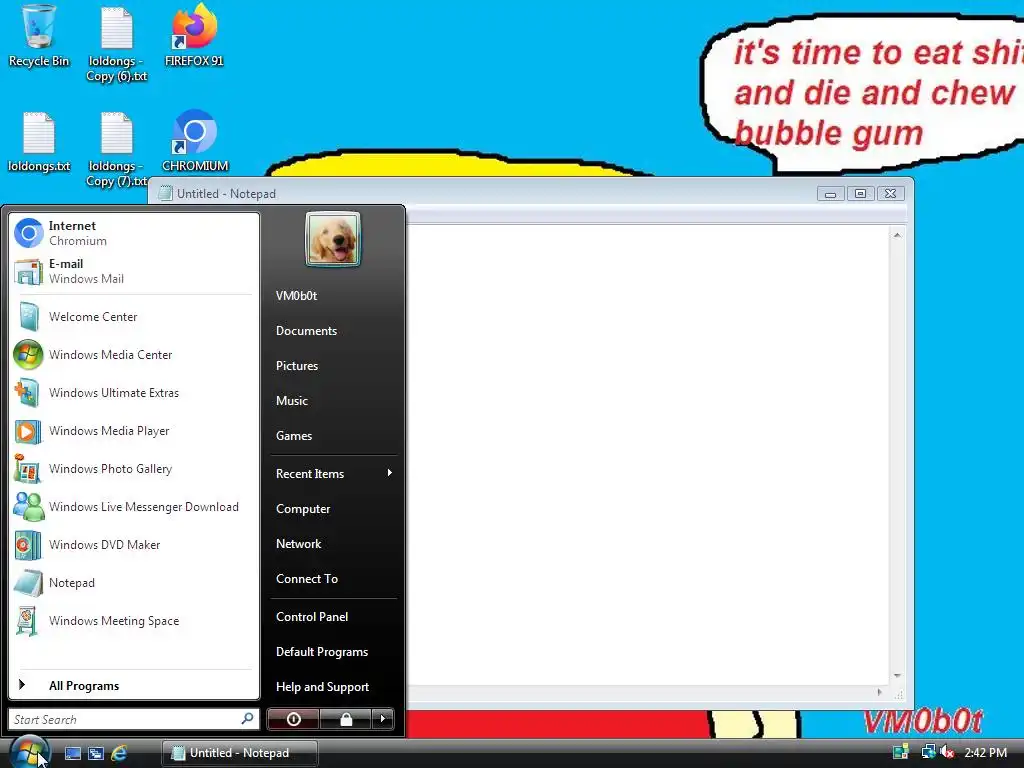Click the volume muted tray icon
1024x768 pixels.
tap(946, 752)
